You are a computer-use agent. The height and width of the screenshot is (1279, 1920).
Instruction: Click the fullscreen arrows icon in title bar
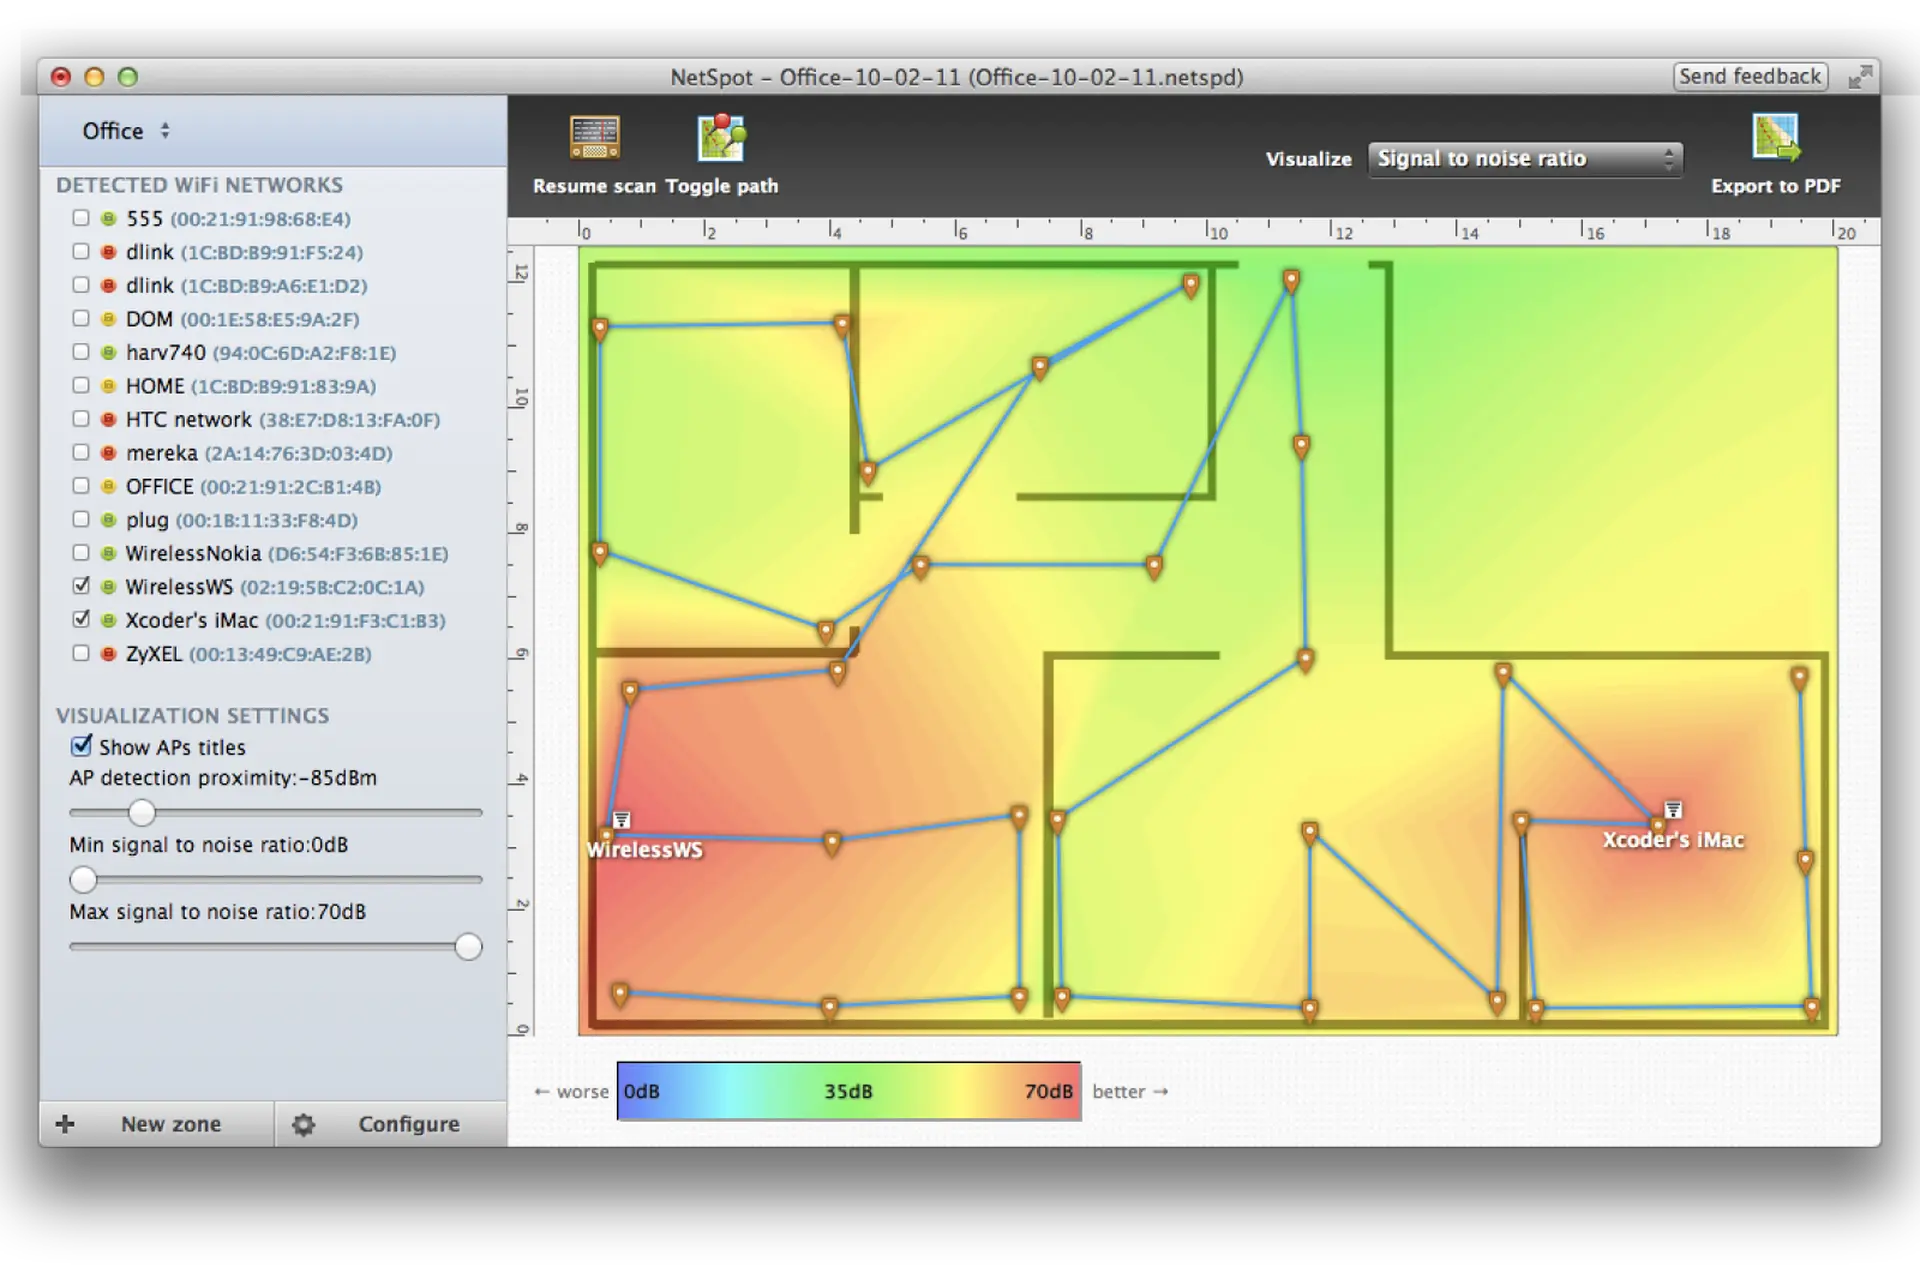1859,77
